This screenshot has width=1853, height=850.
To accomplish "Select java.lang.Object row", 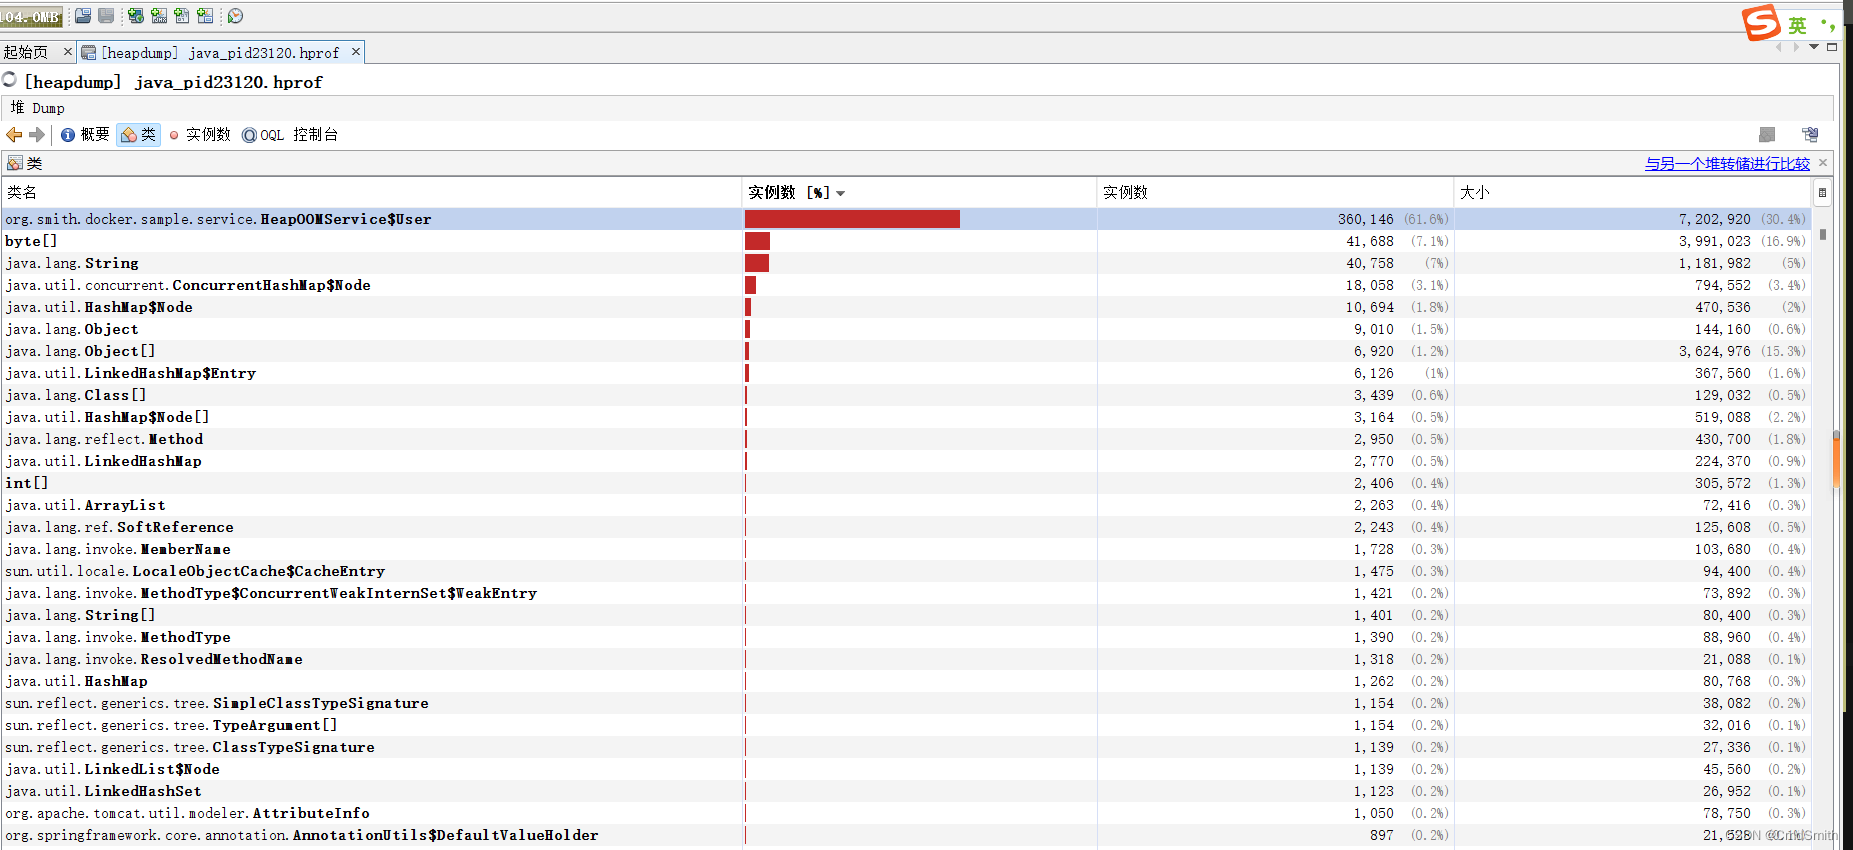I will [x=906, y=329].
